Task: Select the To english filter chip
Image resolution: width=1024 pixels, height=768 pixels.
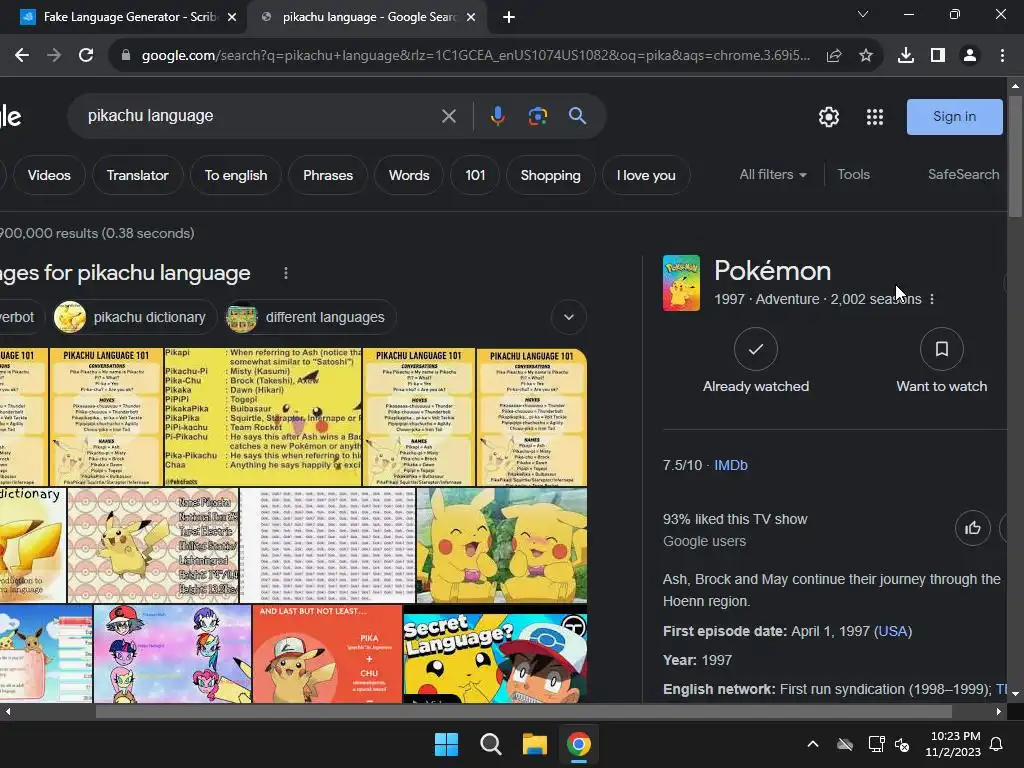Action: [x=236, y=175]
